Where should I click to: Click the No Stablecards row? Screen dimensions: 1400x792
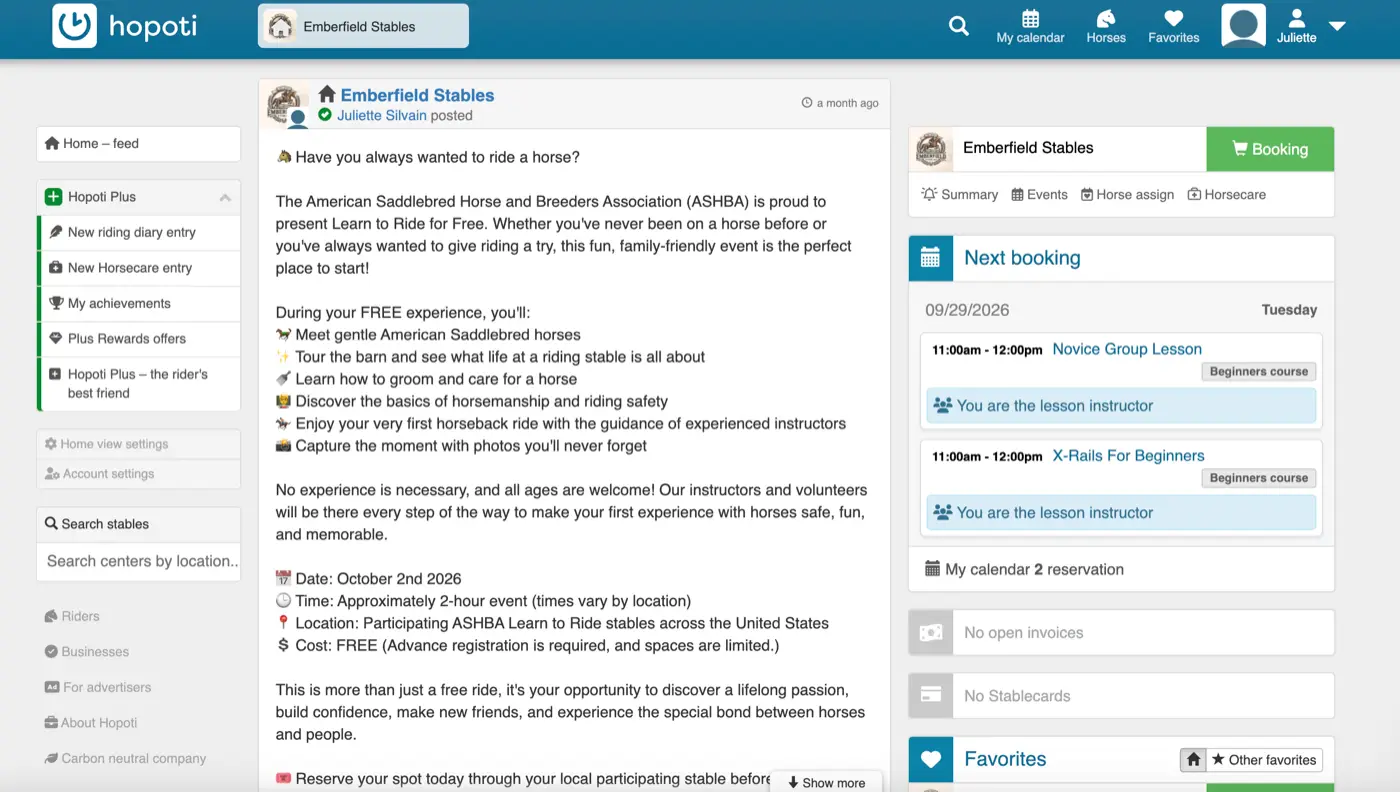pos(1121,696)
